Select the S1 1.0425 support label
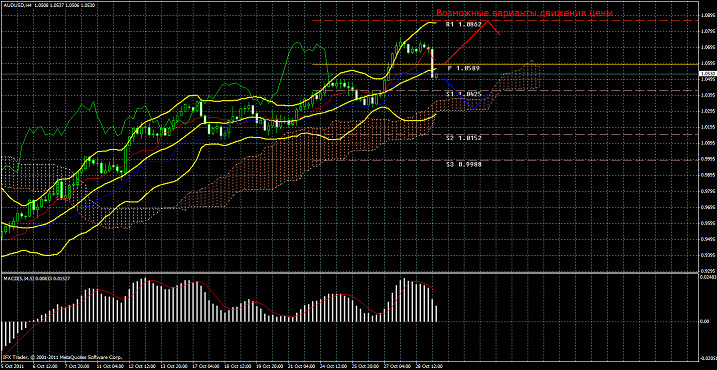 464,94
